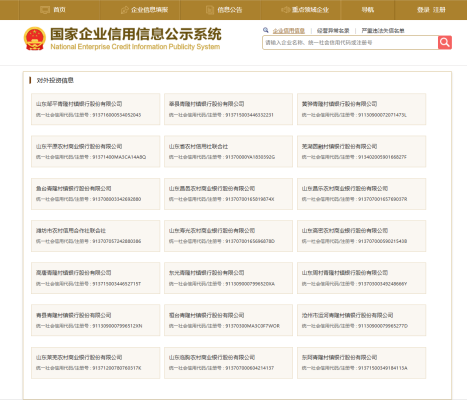Select 经营异常名录 search tab
The image size is (467, 406).
pos(333,31)
